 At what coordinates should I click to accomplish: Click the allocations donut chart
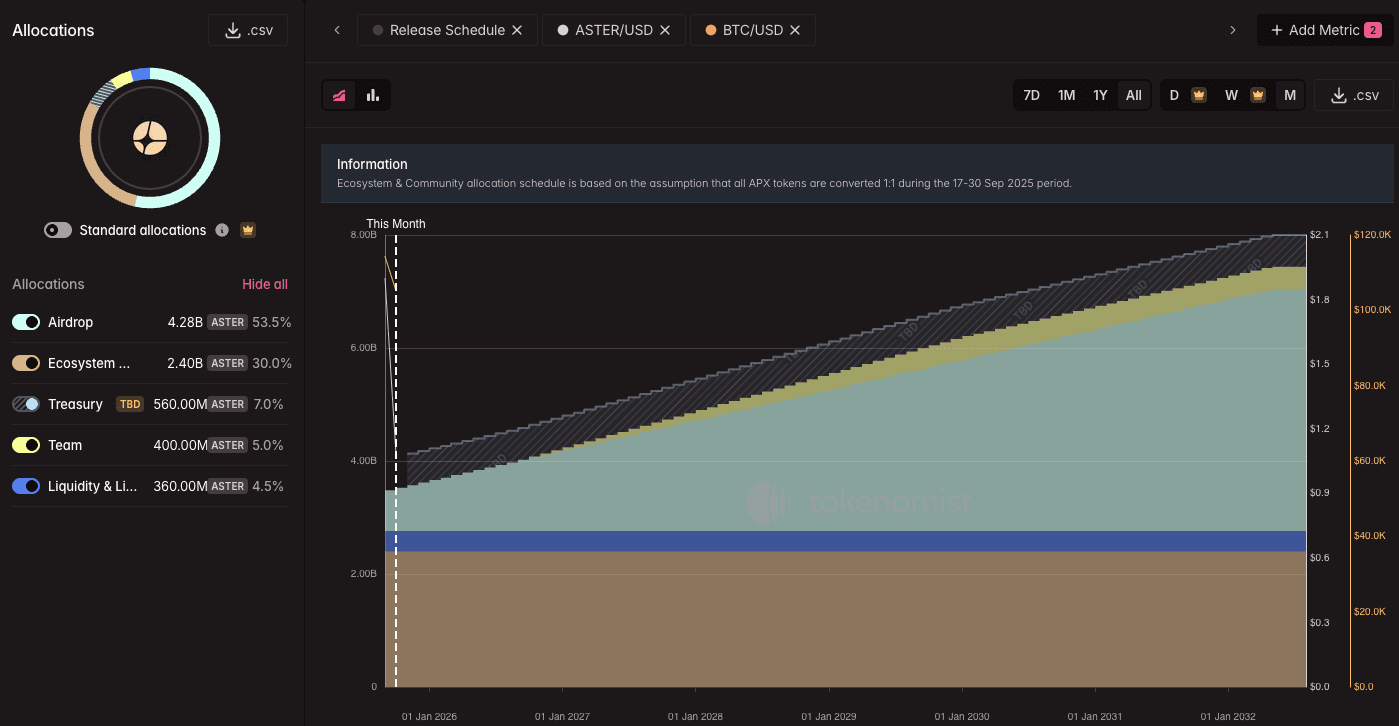pos(150,138)
